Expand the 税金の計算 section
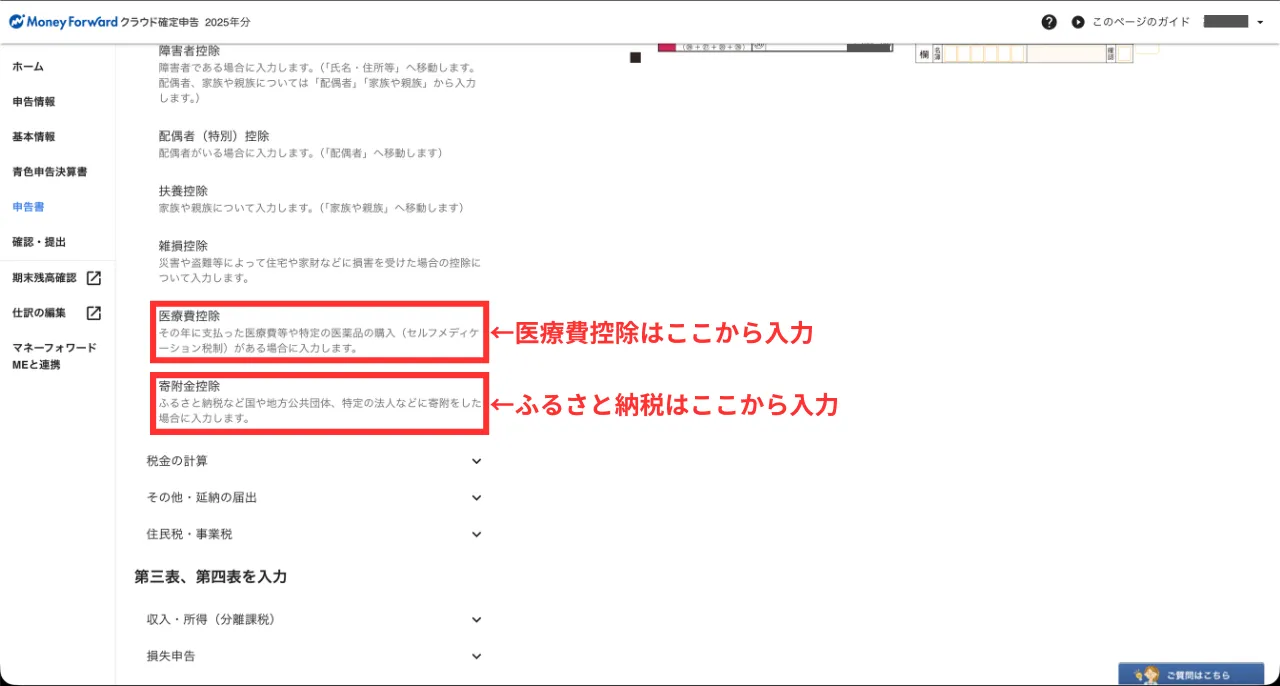Image resolution: width=1280 pixels, height=686 pixels. pos(476,461)
